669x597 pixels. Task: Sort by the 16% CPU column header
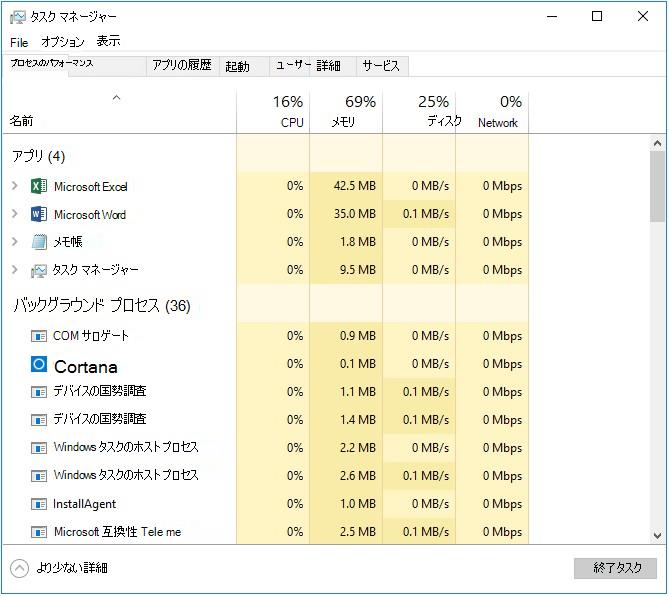pos(273,112)
